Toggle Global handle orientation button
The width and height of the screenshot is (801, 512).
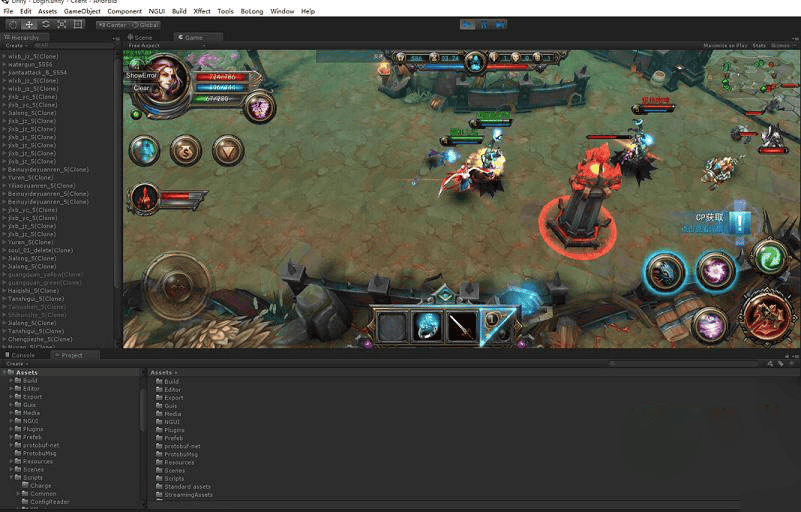(x=145, y=25)
